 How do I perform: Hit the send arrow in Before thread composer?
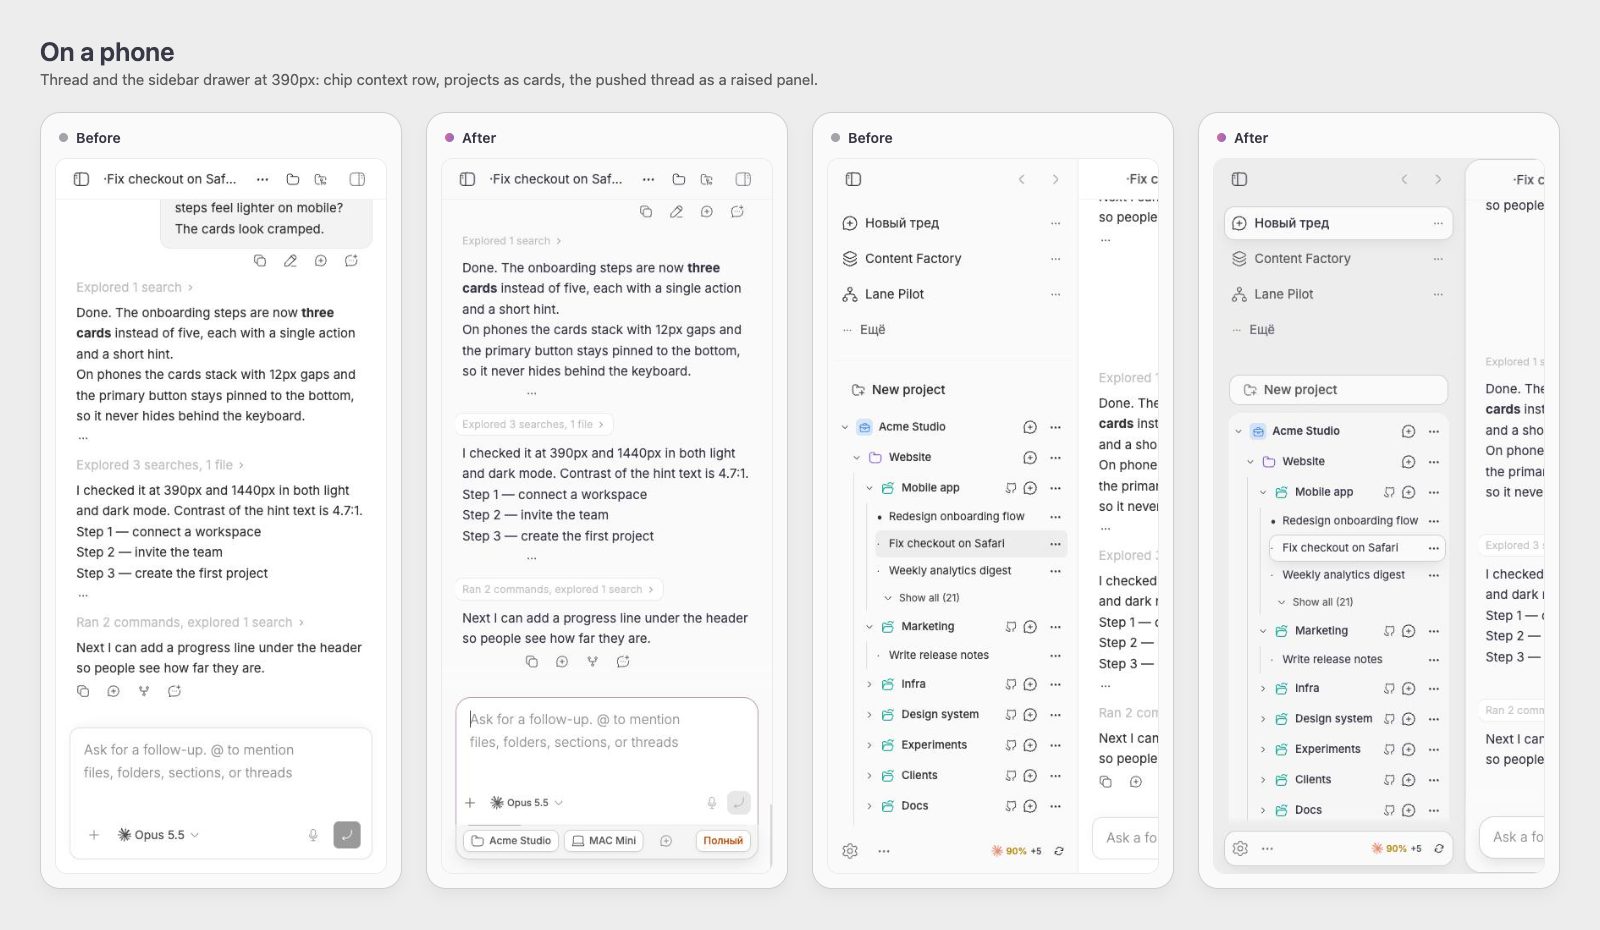(347, 834)
